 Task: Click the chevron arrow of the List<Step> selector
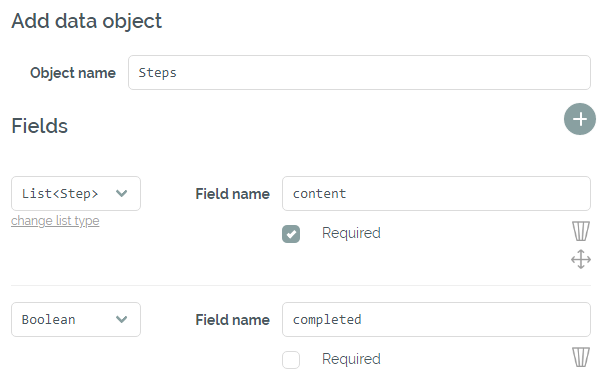coord(121,194)
